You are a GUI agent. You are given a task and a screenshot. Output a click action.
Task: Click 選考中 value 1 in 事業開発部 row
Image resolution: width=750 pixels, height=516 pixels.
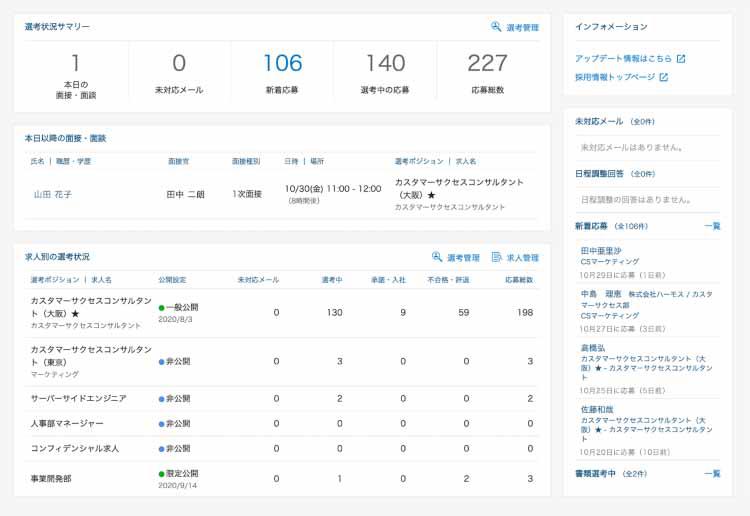(340, 478)
